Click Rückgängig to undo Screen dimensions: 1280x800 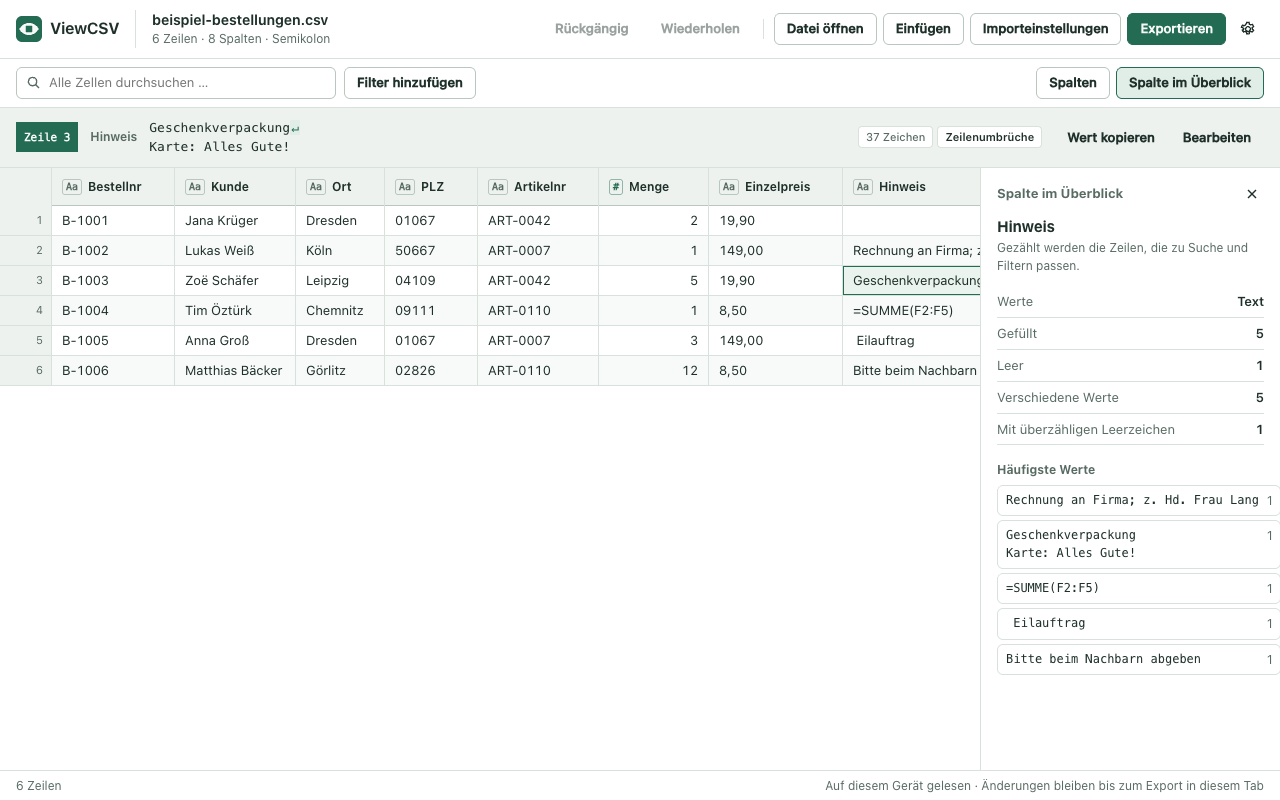[592, 29]
